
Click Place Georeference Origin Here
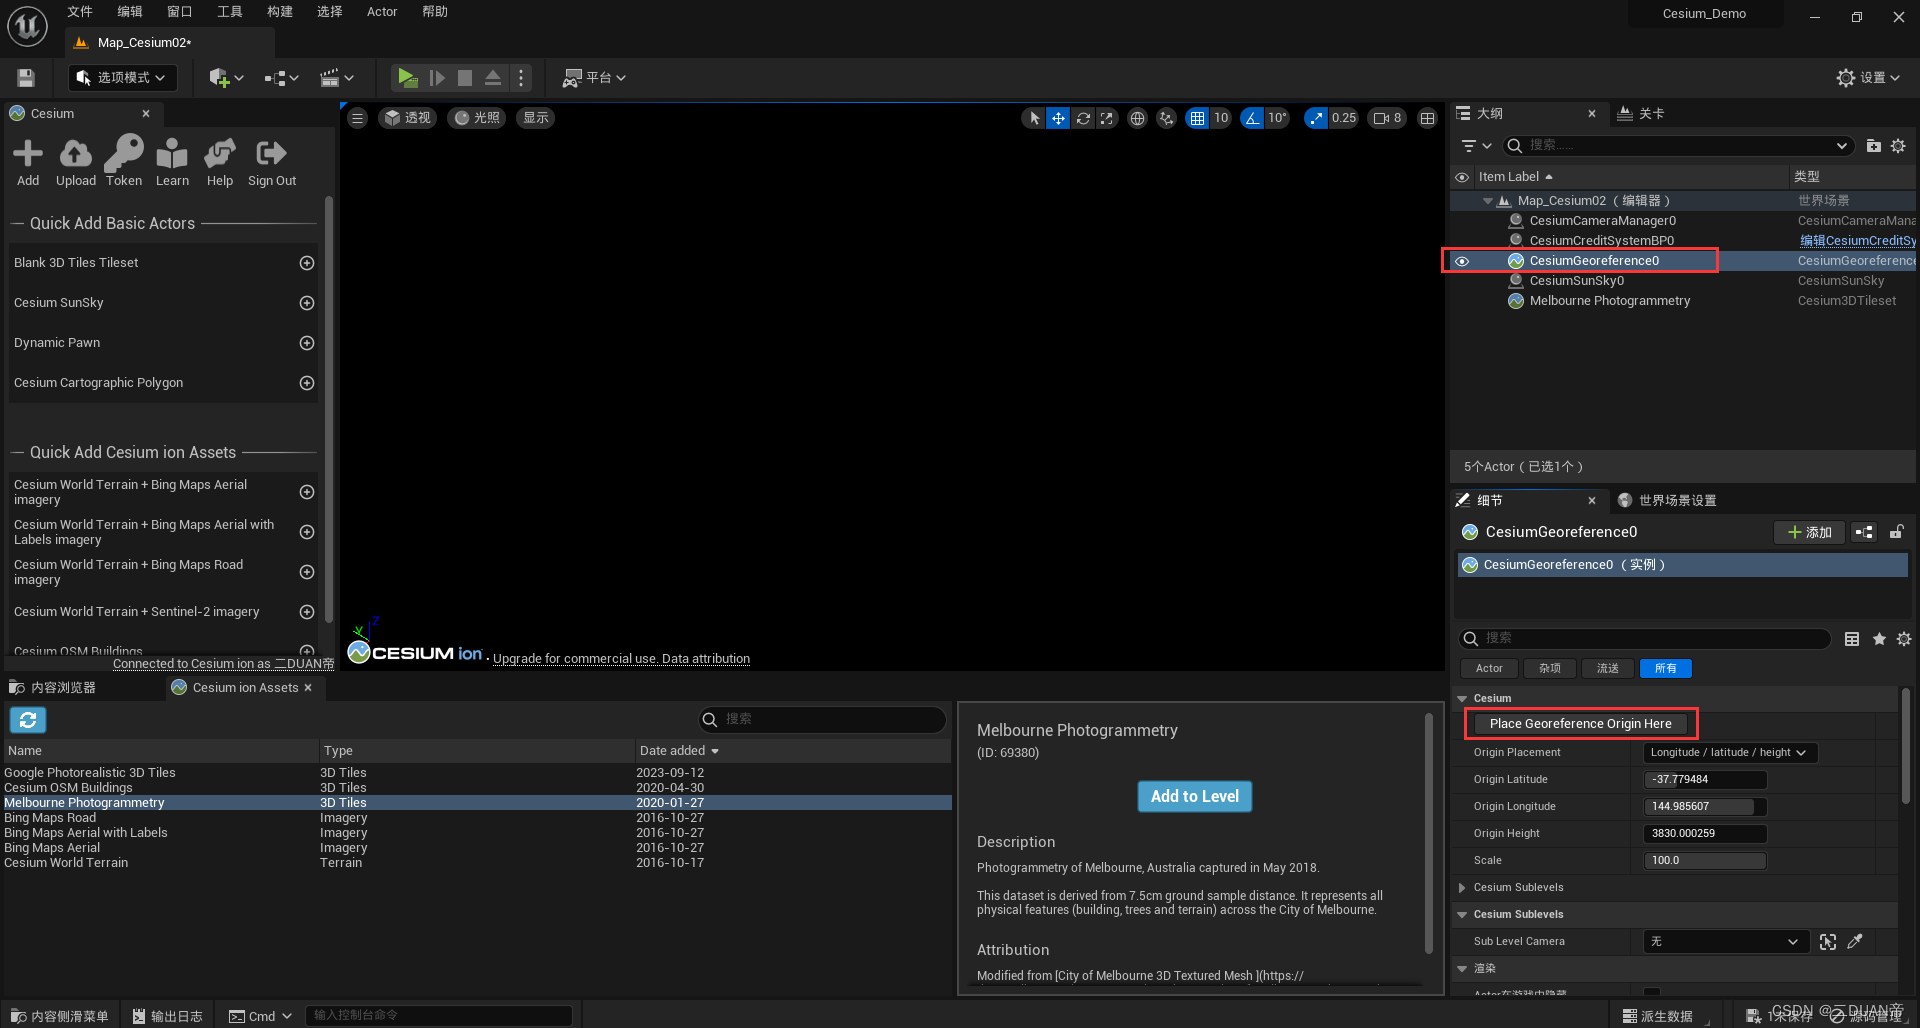pyautogui.click(x=1581, y=724)
